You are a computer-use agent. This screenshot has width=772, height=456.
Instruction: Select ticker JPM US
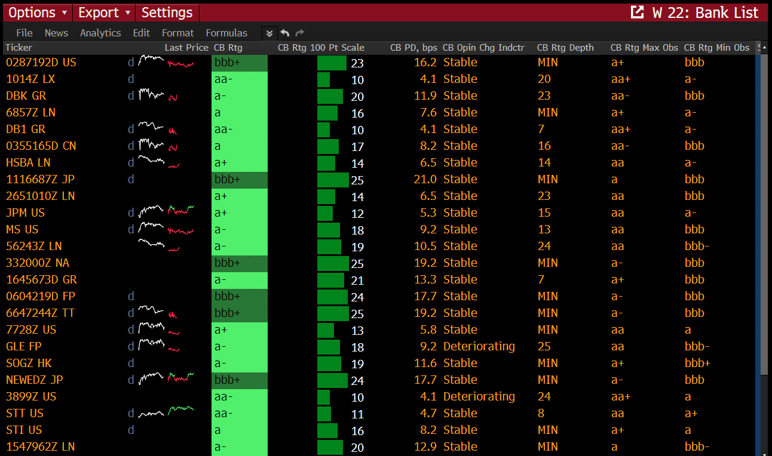(25, 213)
